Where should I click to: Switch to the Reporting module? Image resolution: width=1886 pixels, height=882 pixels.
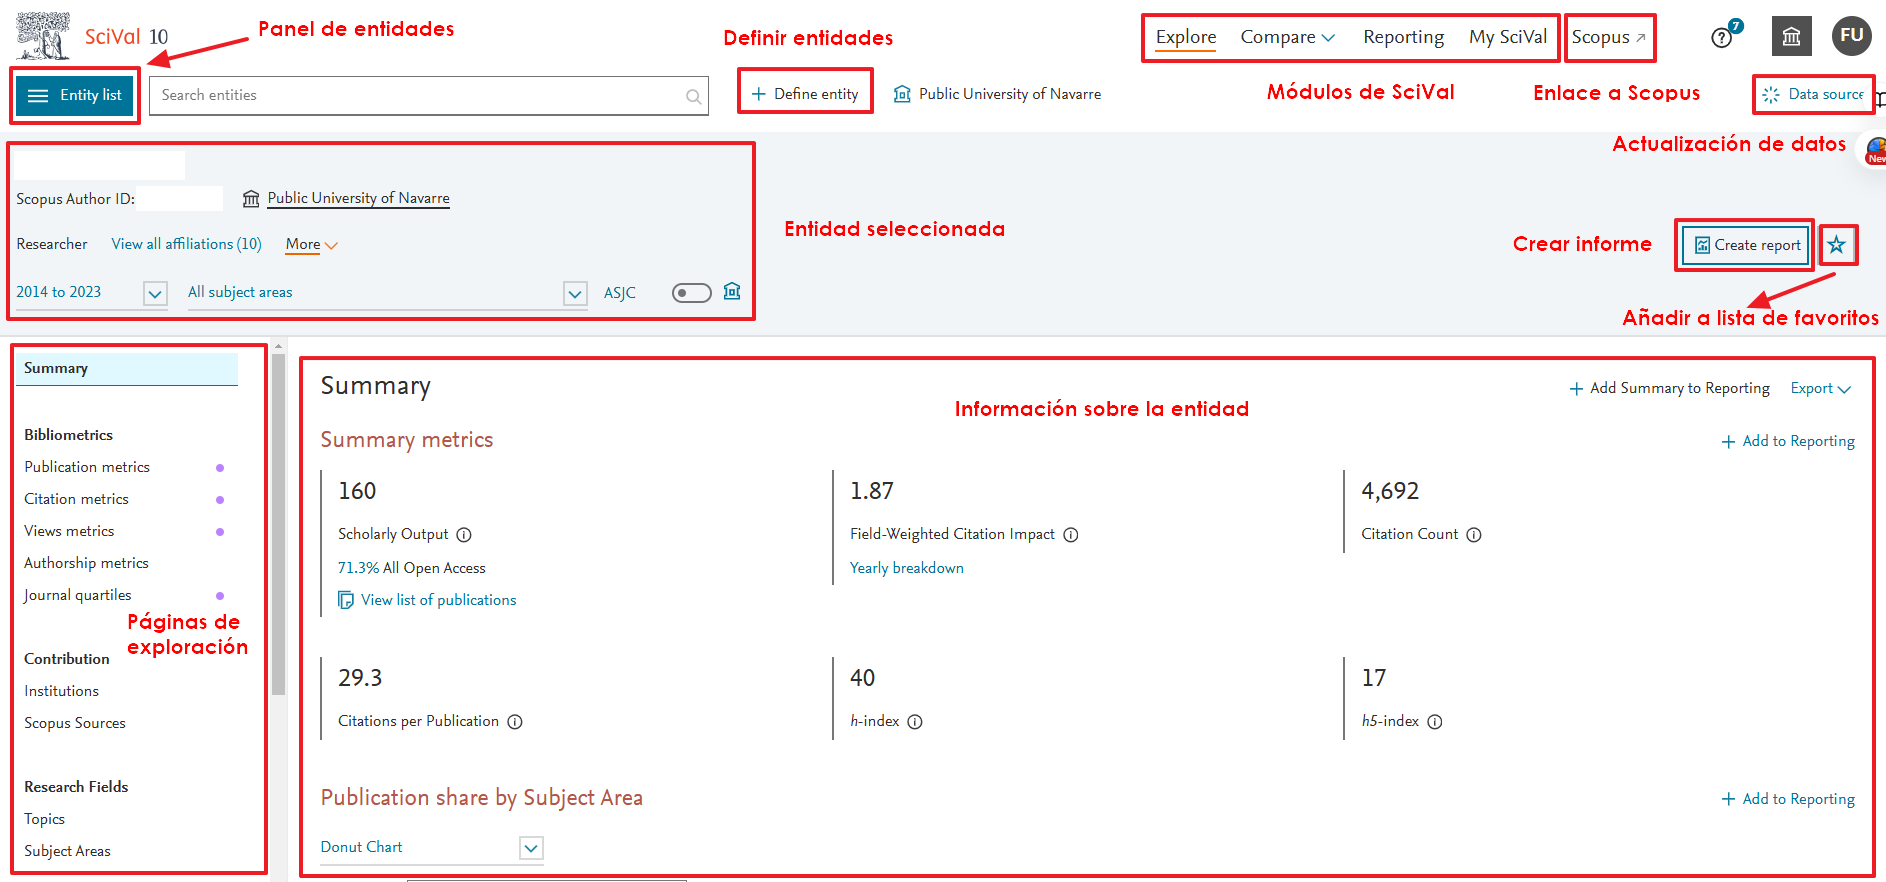tap(1403, 37)
